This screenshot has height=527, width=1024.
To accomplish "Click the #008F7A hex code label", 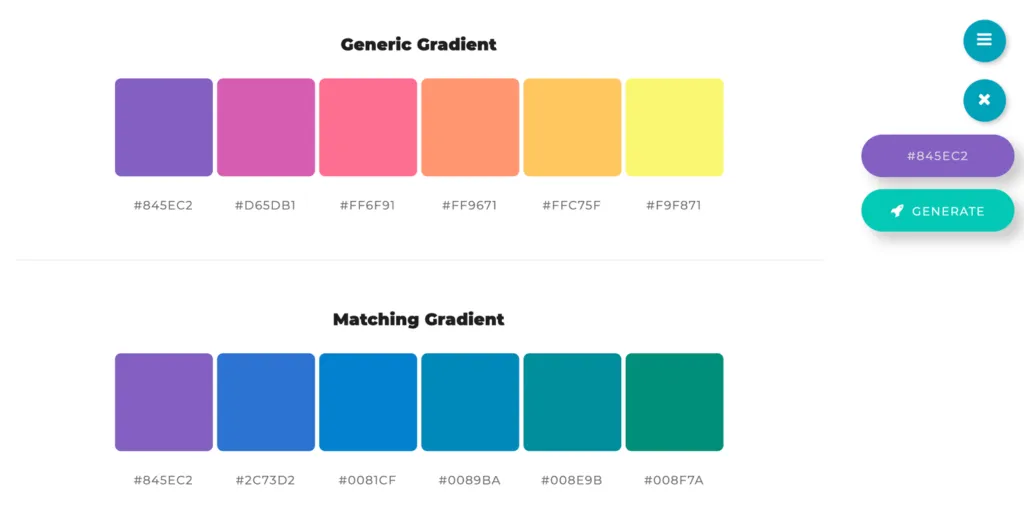I will [673, 480].
